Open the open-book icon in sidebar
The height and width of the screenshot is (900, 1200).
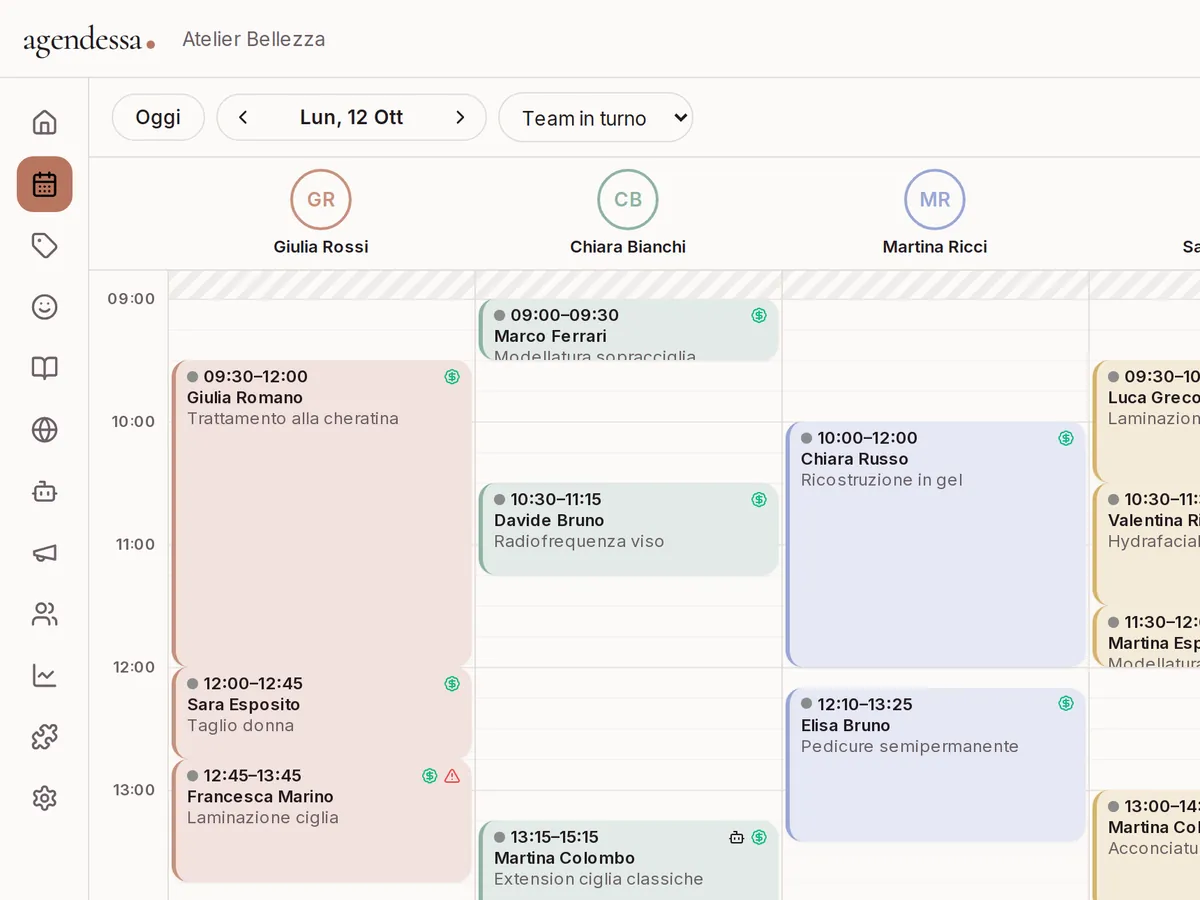(x=44, y=368)
